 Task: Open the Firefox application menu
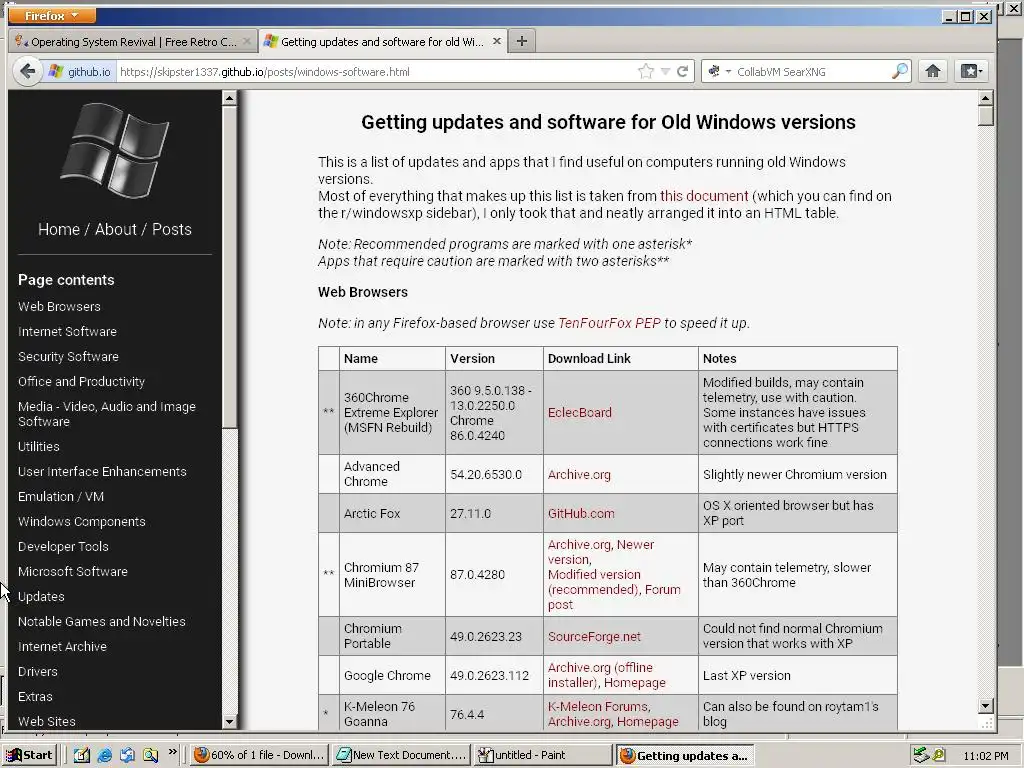52,15
